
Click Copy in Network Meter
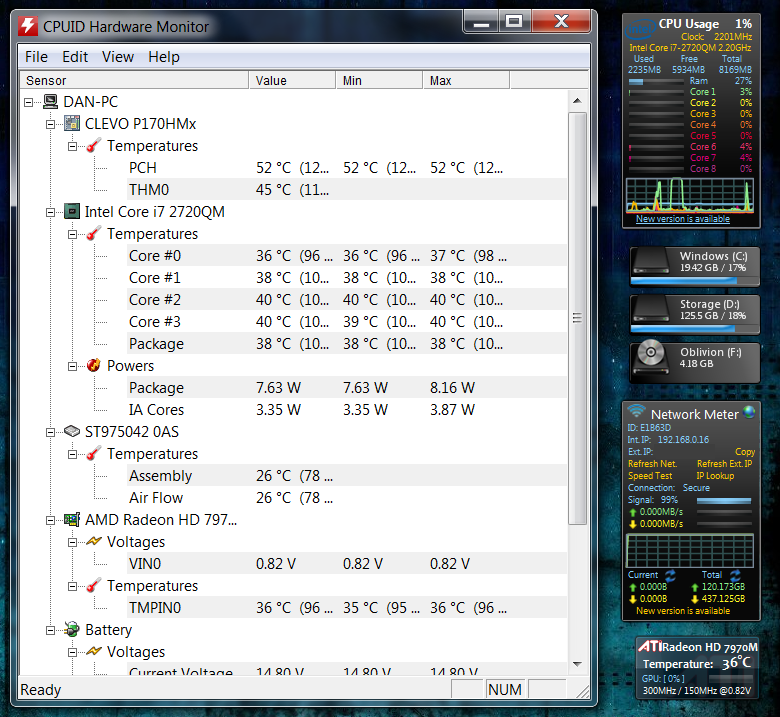[745, 451]
